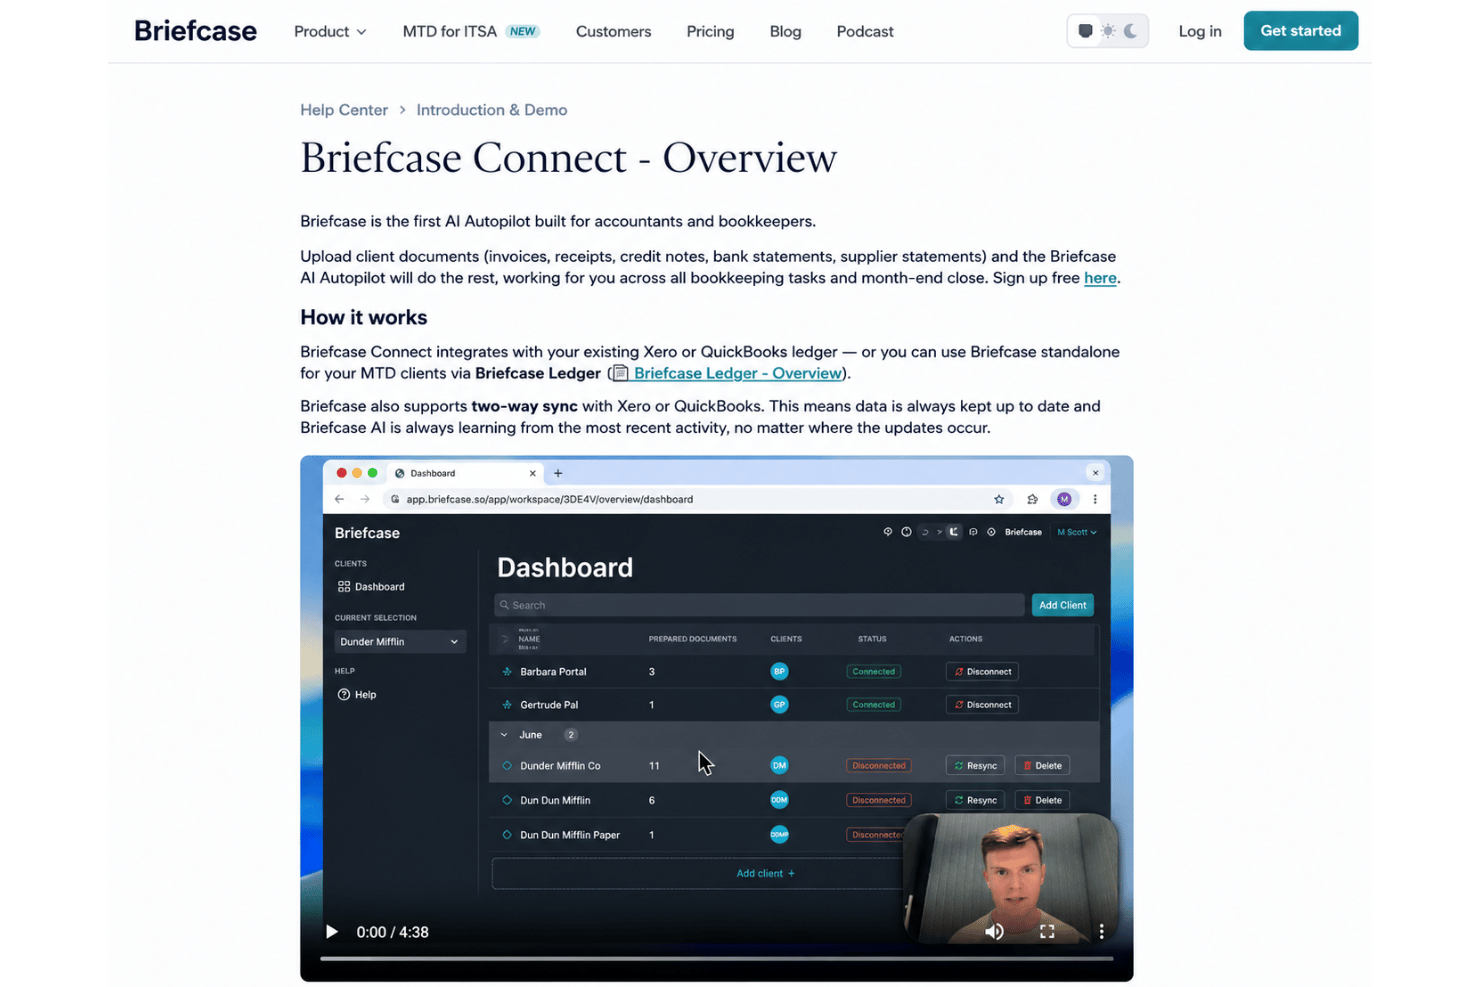This screenshot has height=987, width=1480.
Task: Click the Briefcase logo
Action: (x=195, y=31)
